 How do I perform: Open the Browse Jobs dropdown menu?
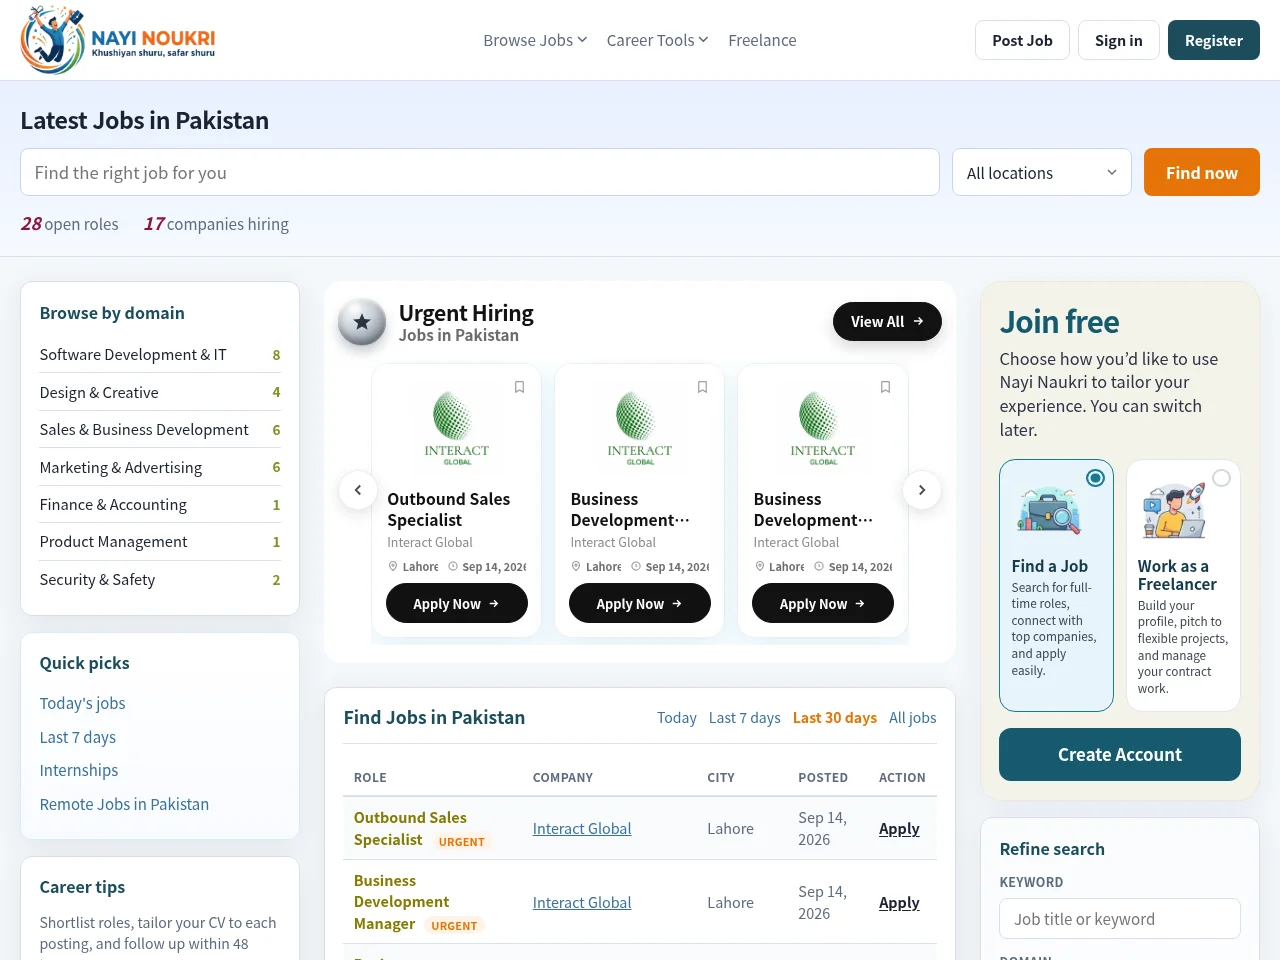tap(535, 40)
